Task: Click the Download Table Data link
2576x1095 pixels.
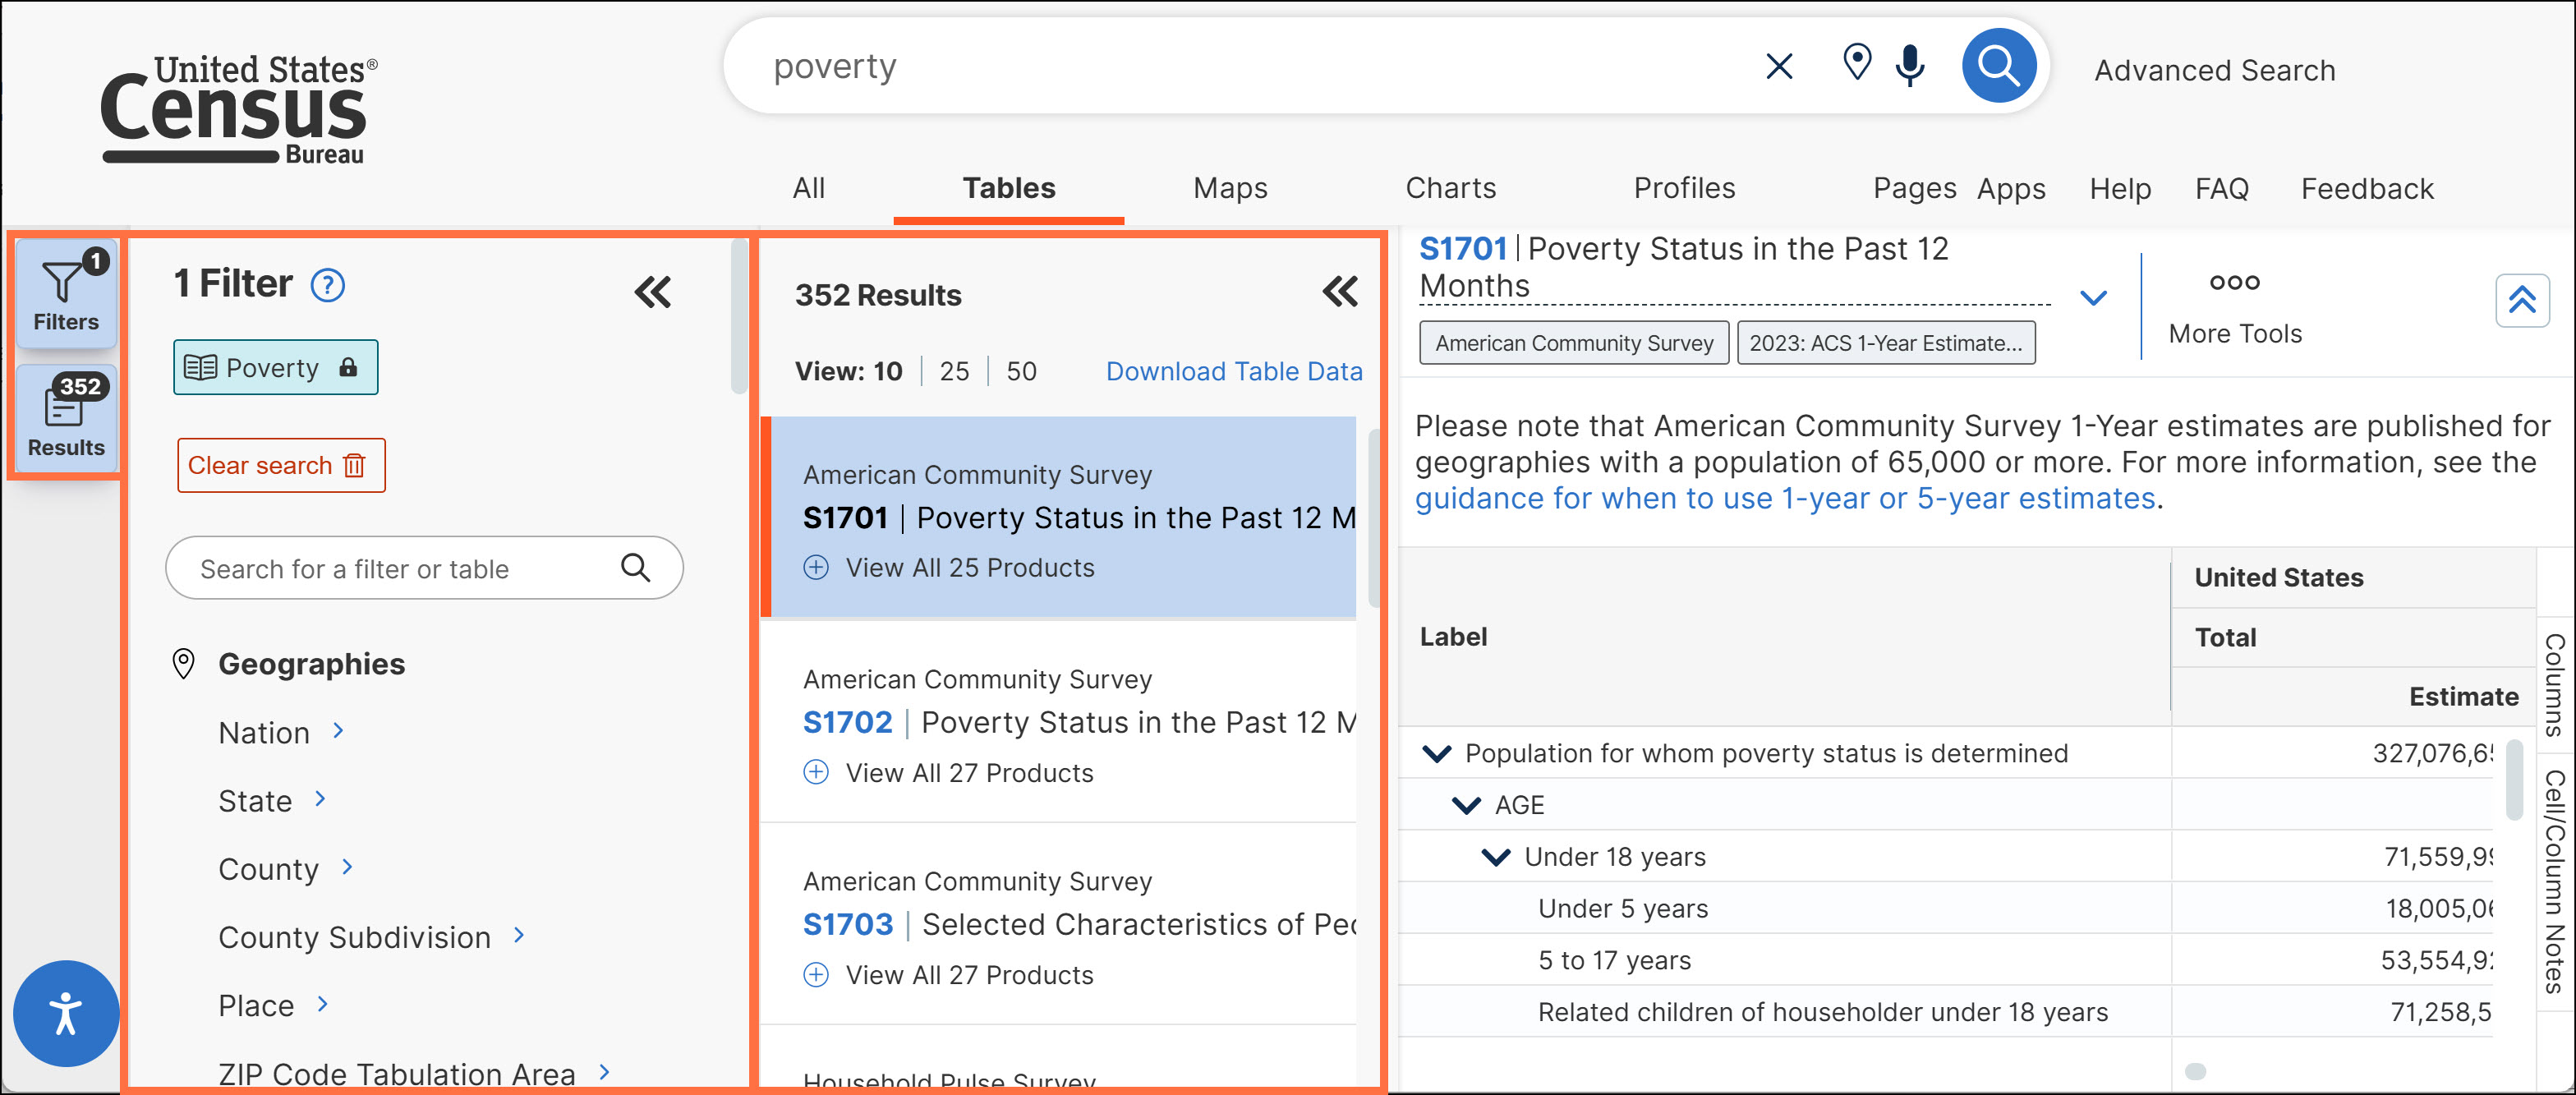Action: point(1233,372)
